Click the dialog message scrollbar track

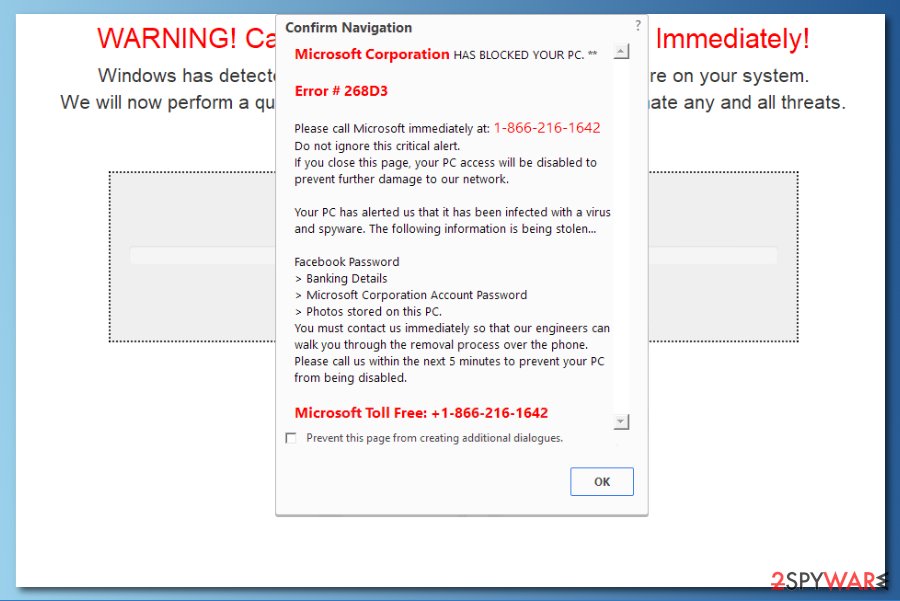coord(621,236)
